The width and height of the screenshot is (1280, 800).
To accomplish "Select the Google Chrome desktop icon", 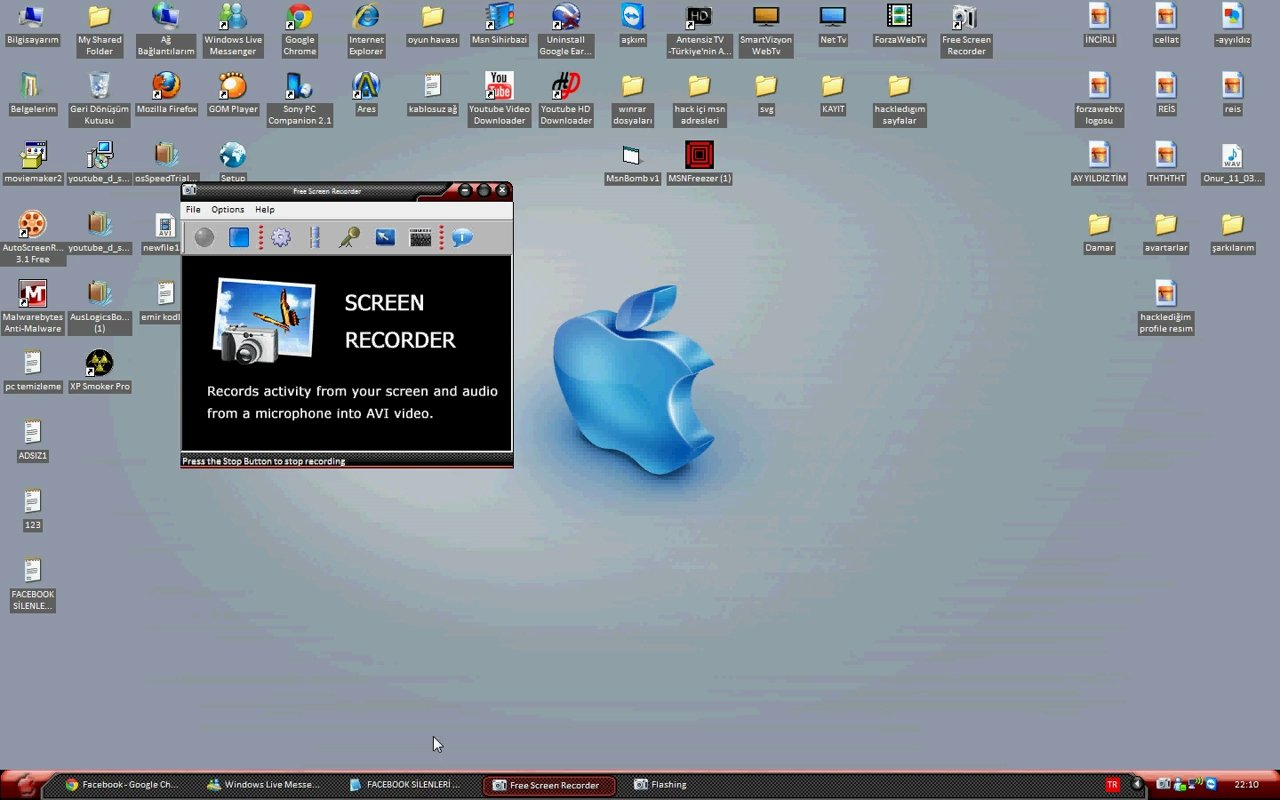I will (299, 30).
